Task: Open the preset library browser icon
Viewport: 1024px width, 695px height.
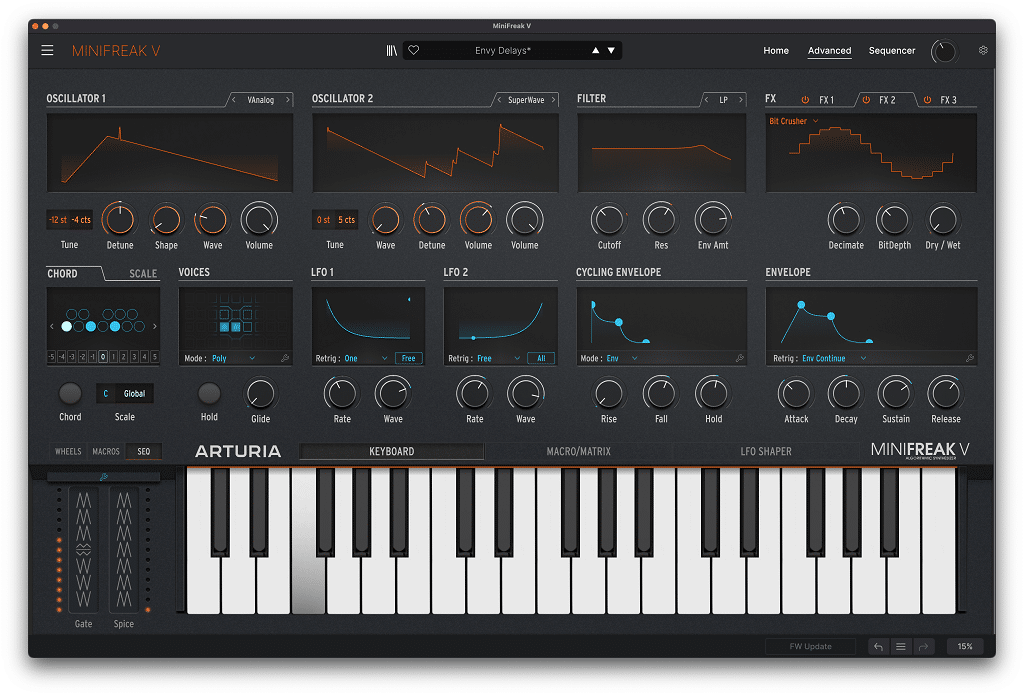Action: (x=391, y=50)
